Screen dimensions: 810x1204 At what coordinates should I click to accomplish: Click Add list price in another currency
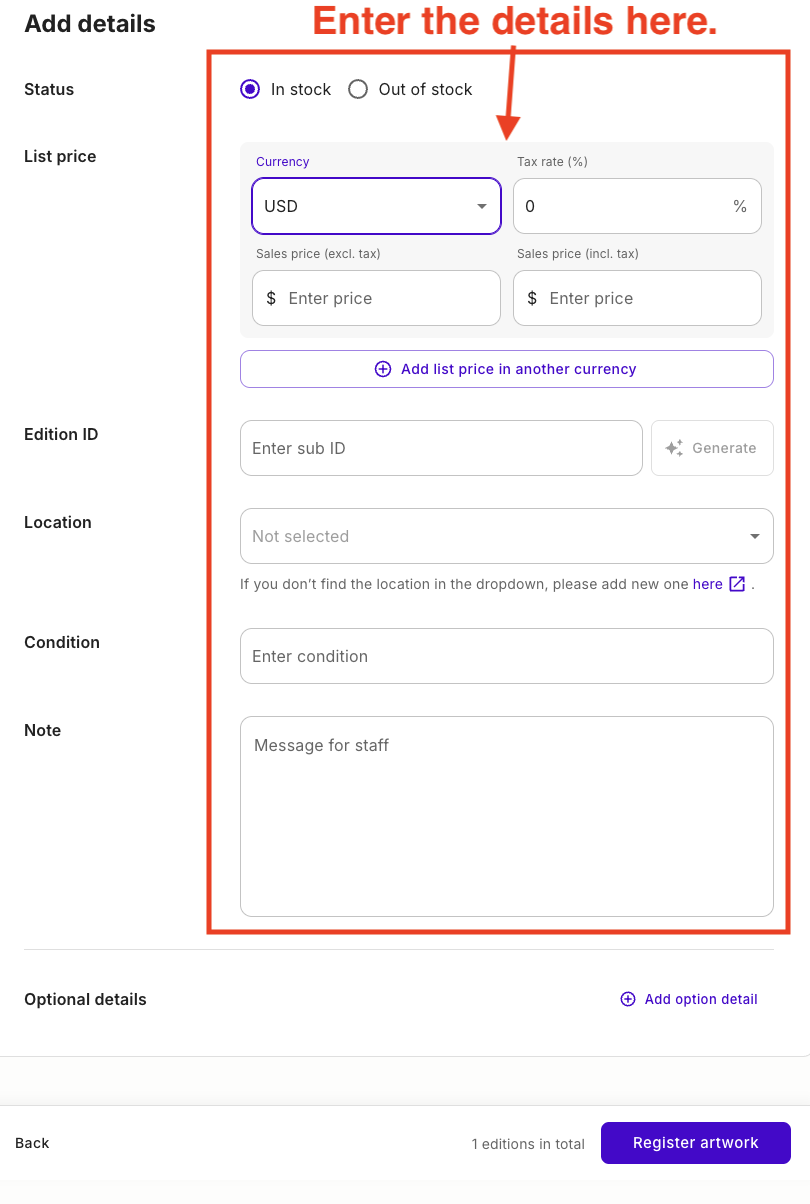[507, 369]
